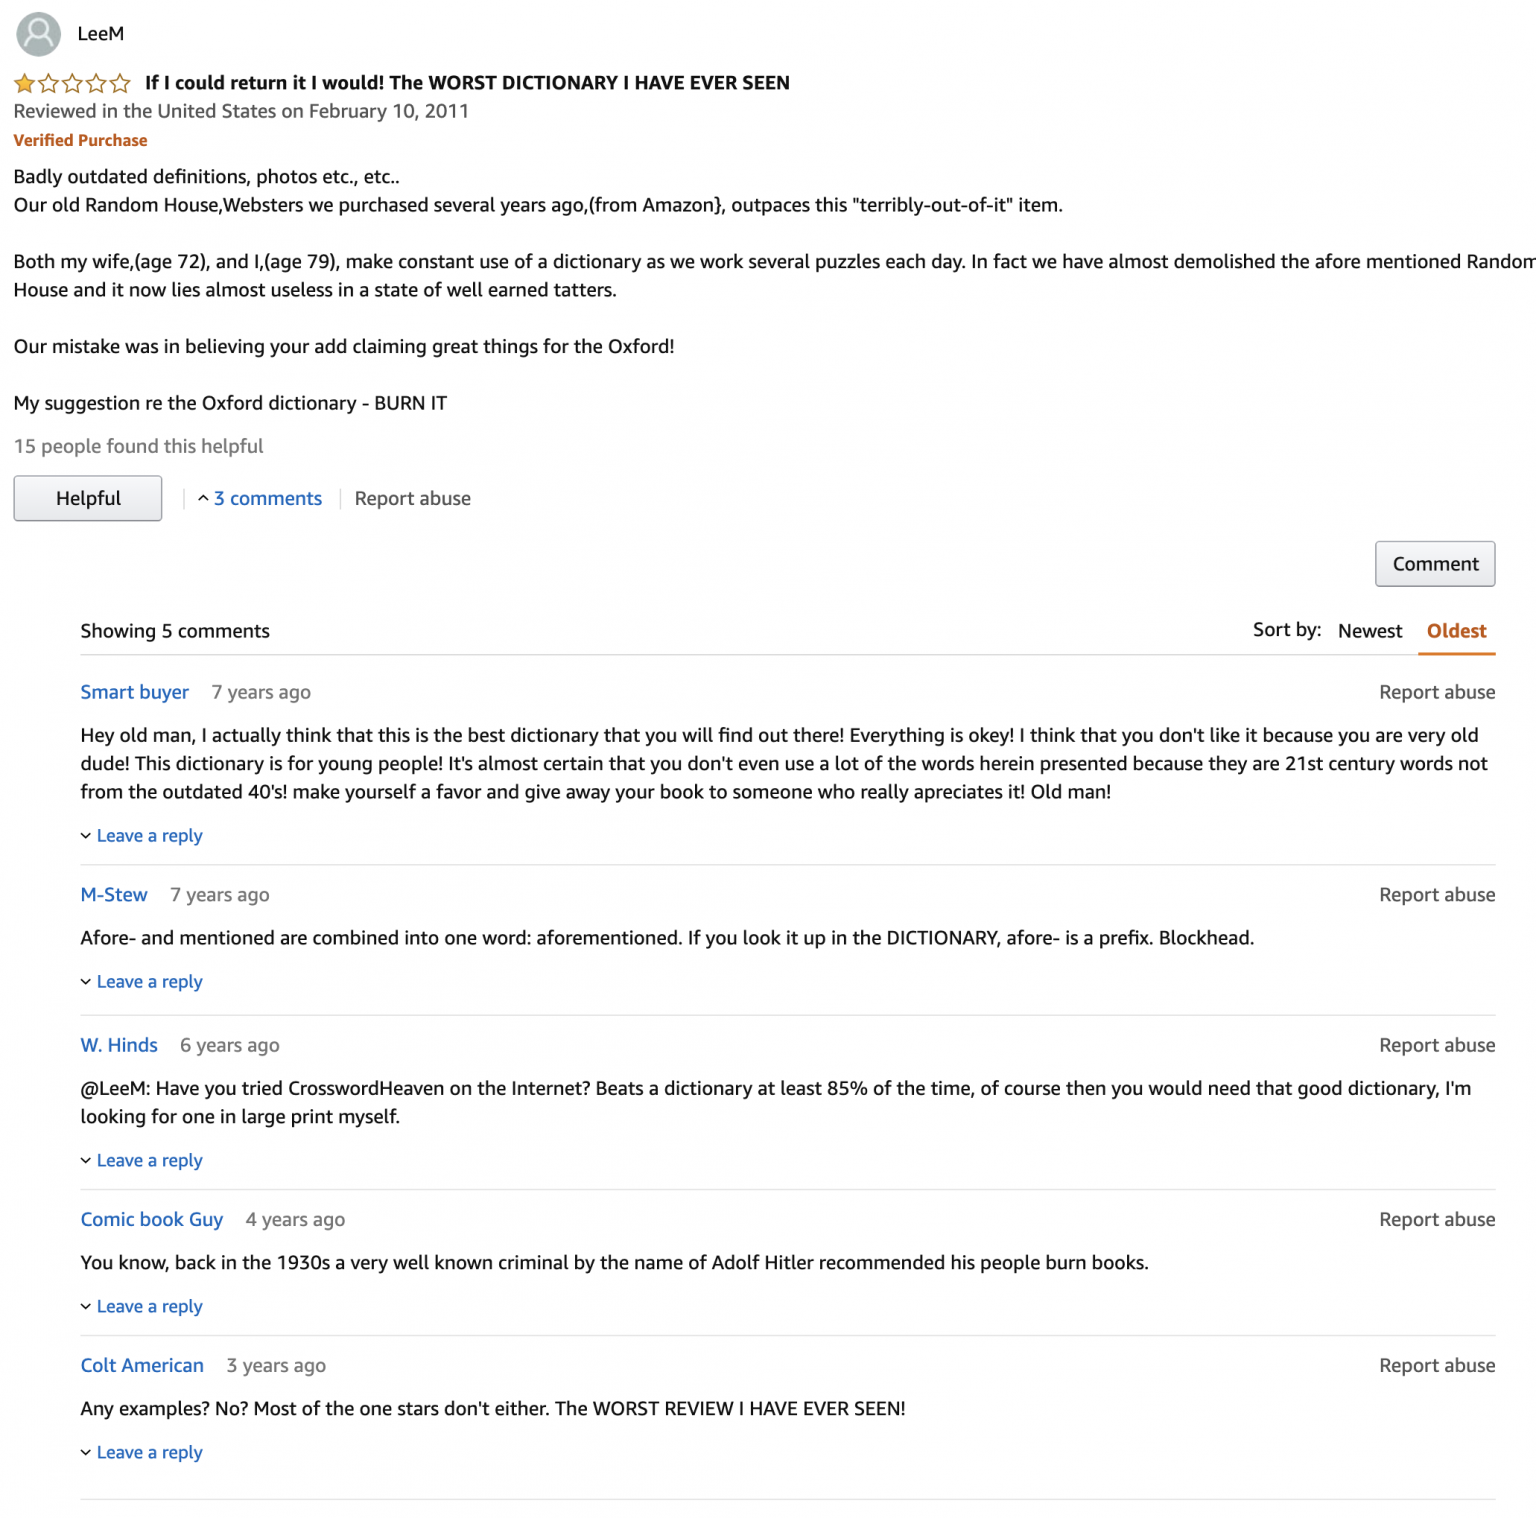Image resolution: width=1536 pixels, height=1518 pixels.
Task: Click LeeM's profile avatar icon
Action: click(38, 34)
